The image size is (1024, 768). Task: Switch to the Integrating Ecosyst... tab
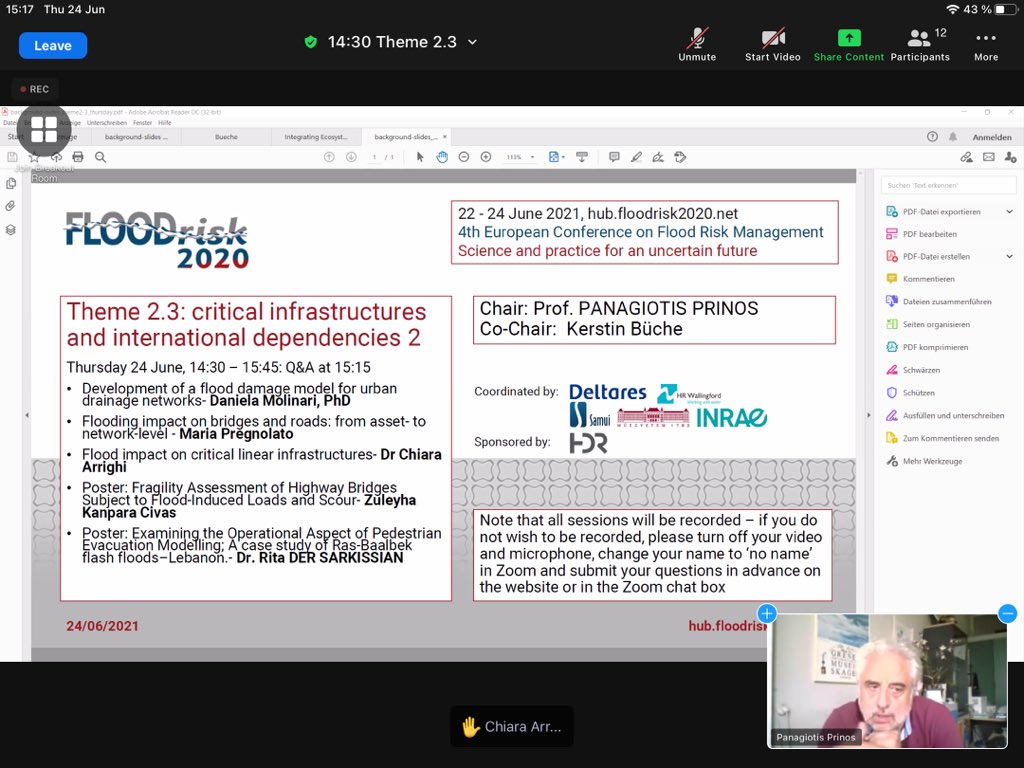point(316,136)
